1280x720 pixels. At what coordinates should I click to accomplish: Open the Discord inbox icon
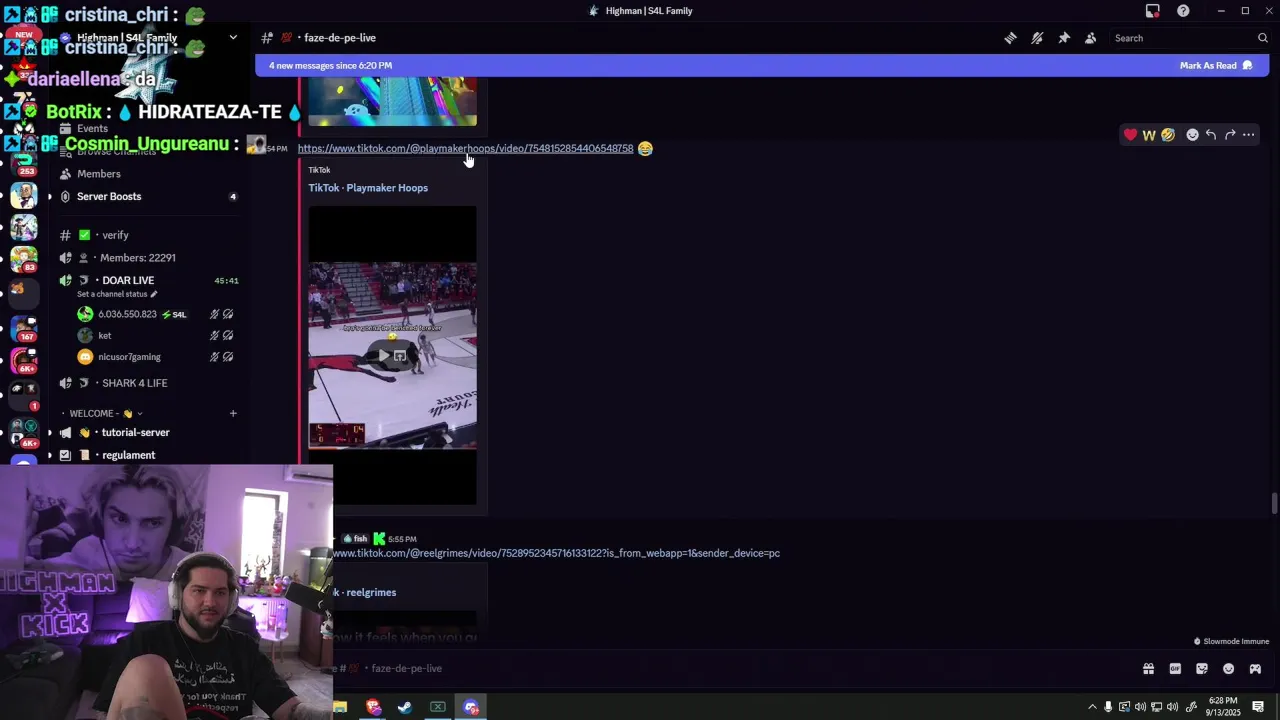tap(1153, 11)
